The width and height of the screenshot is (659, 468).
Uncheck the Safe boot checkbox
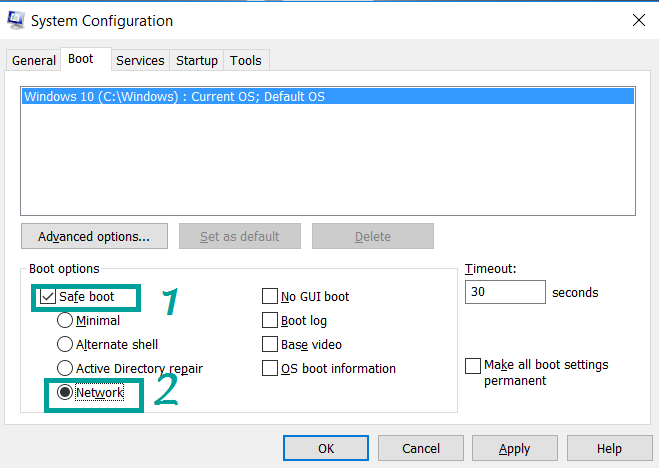tap(46, 297)
